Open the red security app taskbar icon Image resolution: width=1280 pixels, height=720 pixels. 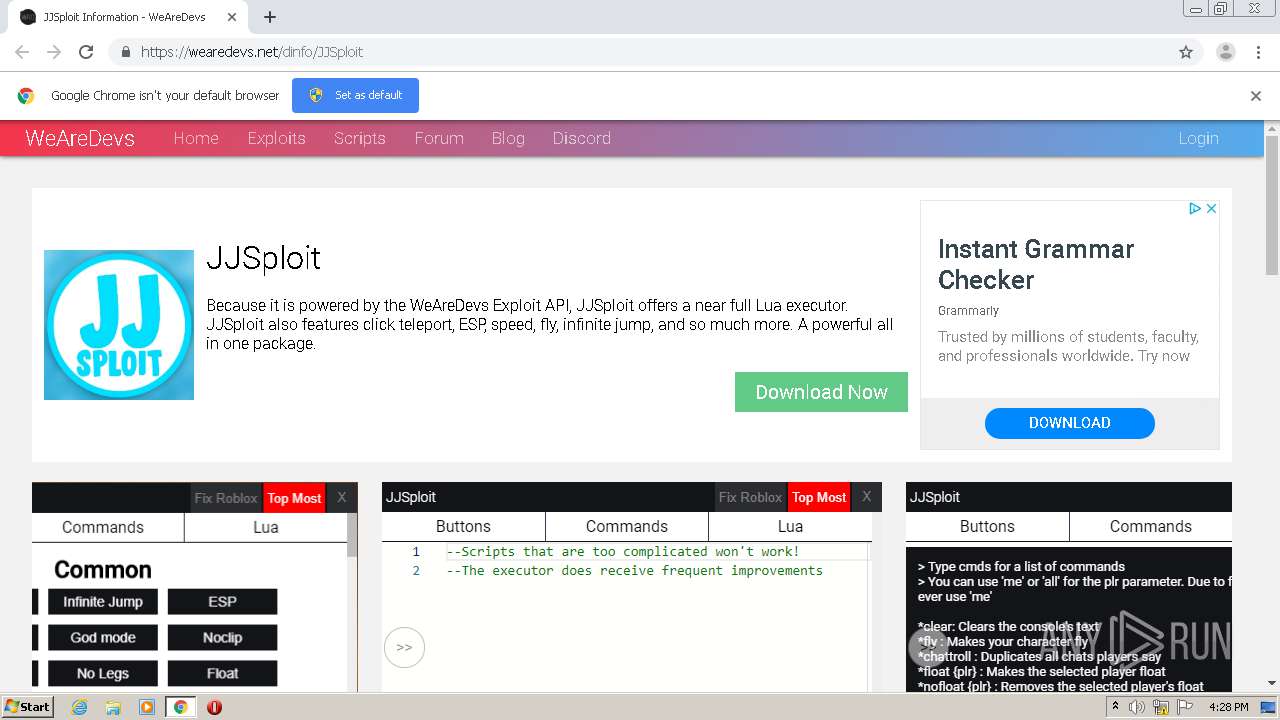(x=214, y=707)
